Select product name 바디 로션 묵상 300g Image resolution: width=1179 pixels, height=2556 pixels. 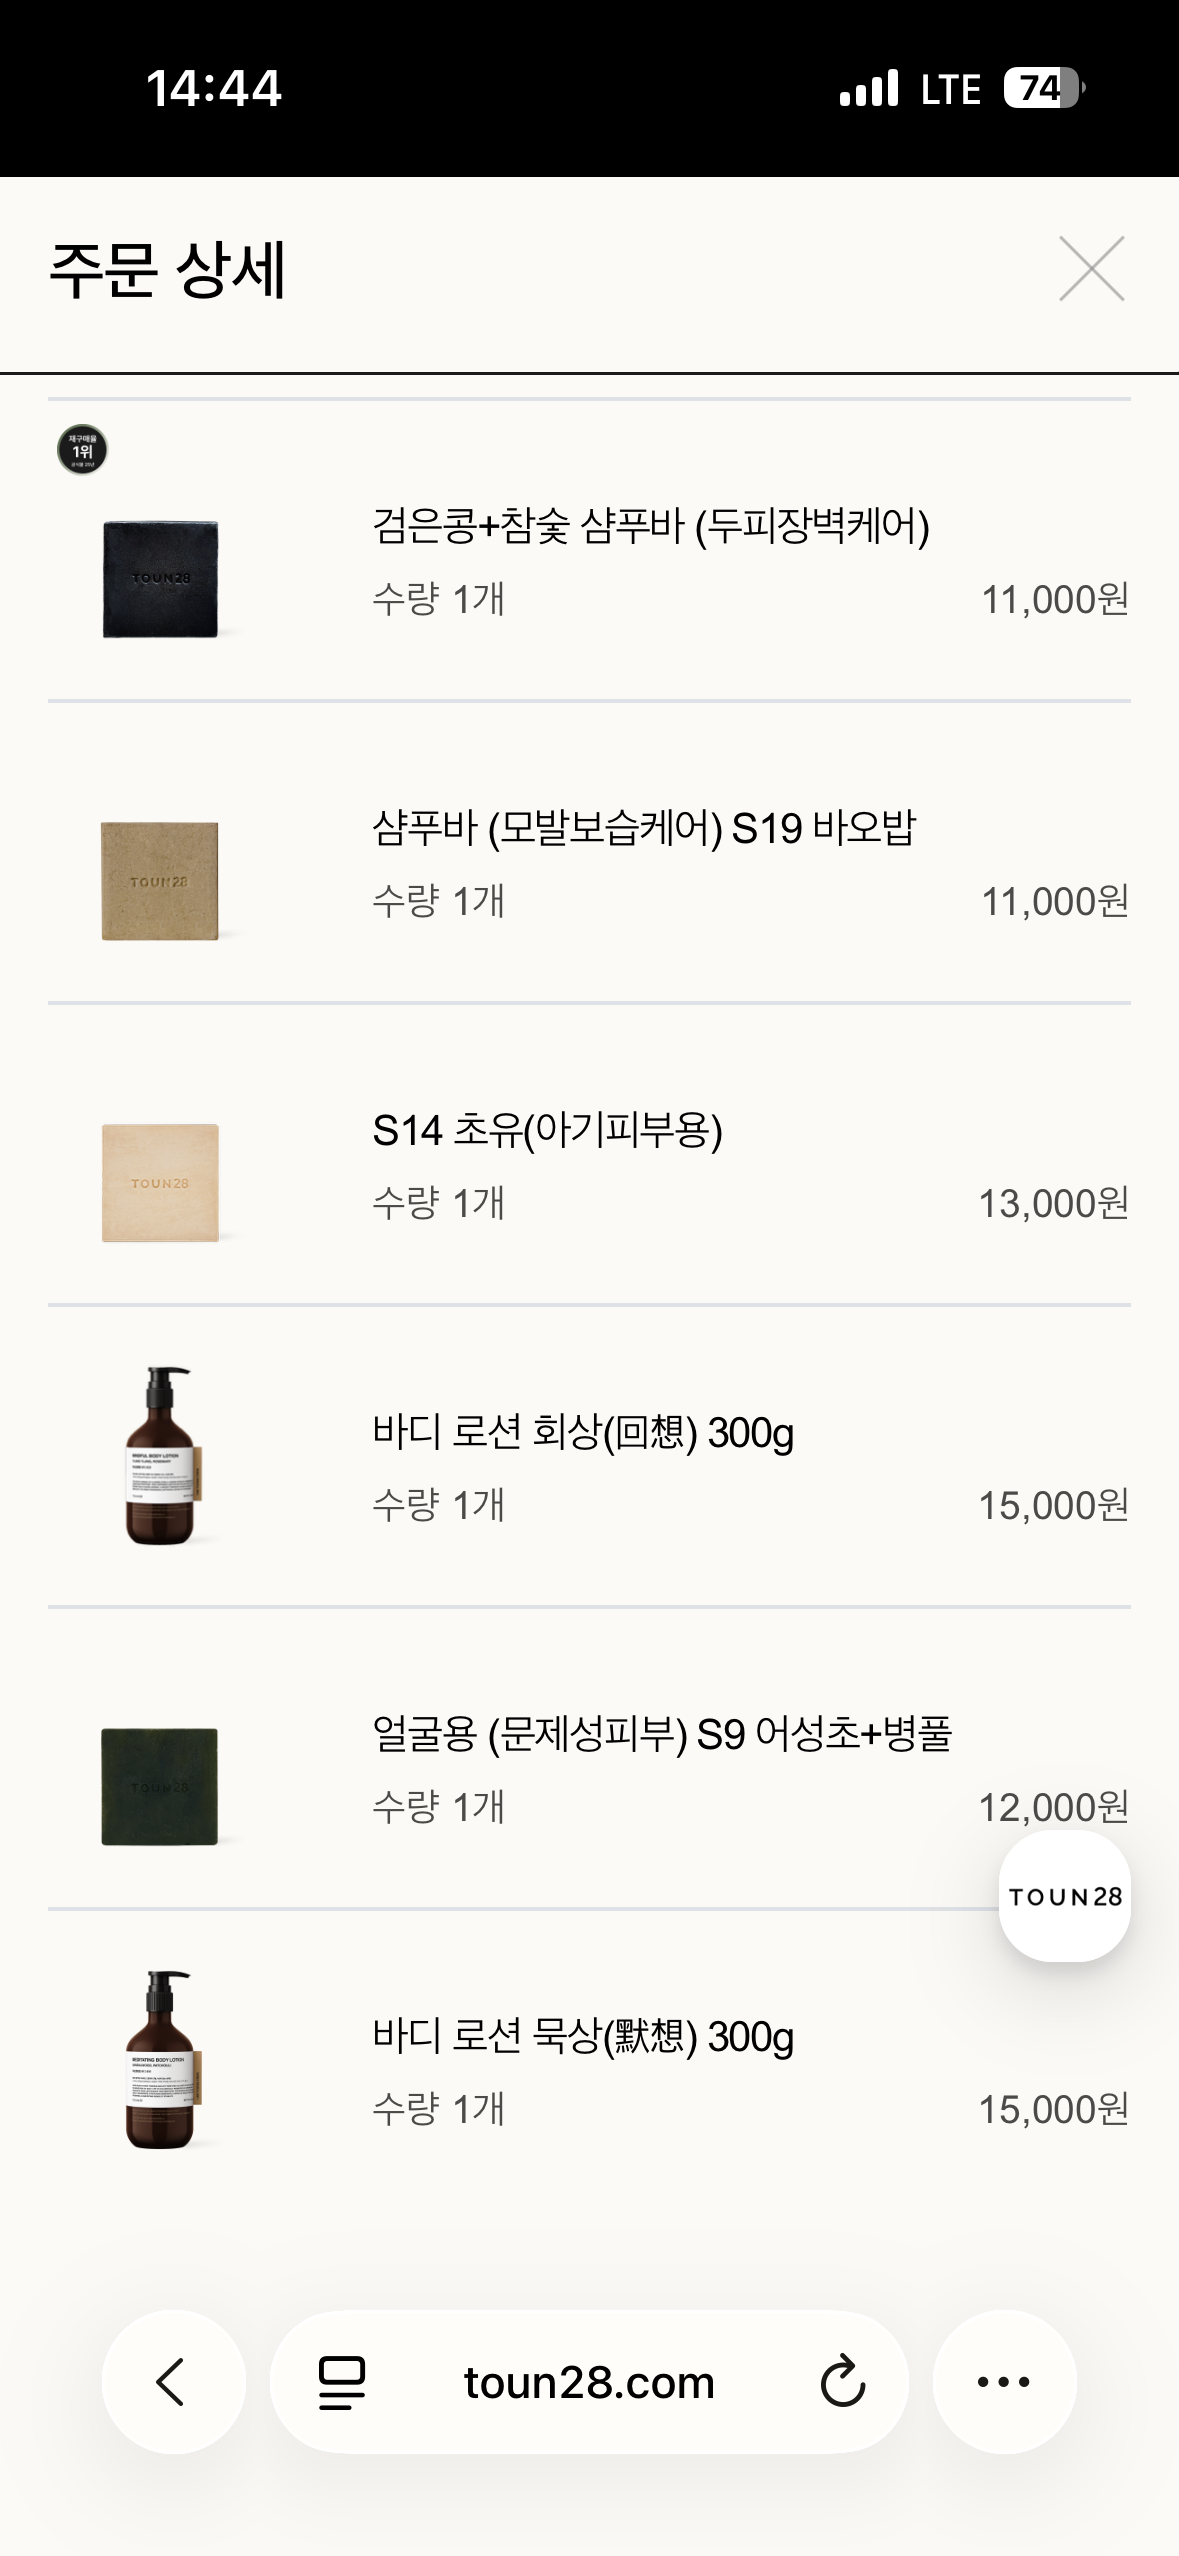point(583,2036)
